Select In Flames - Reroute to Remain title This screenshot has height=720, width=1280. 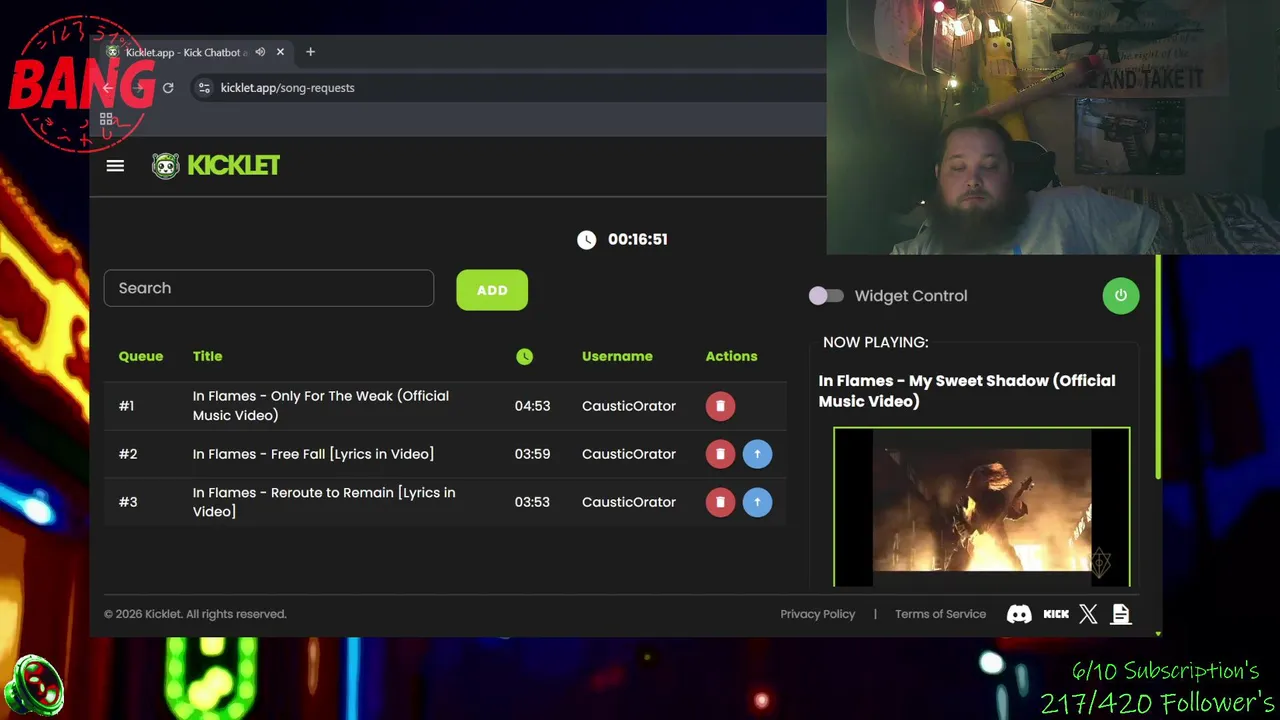[x=324, y=502]
